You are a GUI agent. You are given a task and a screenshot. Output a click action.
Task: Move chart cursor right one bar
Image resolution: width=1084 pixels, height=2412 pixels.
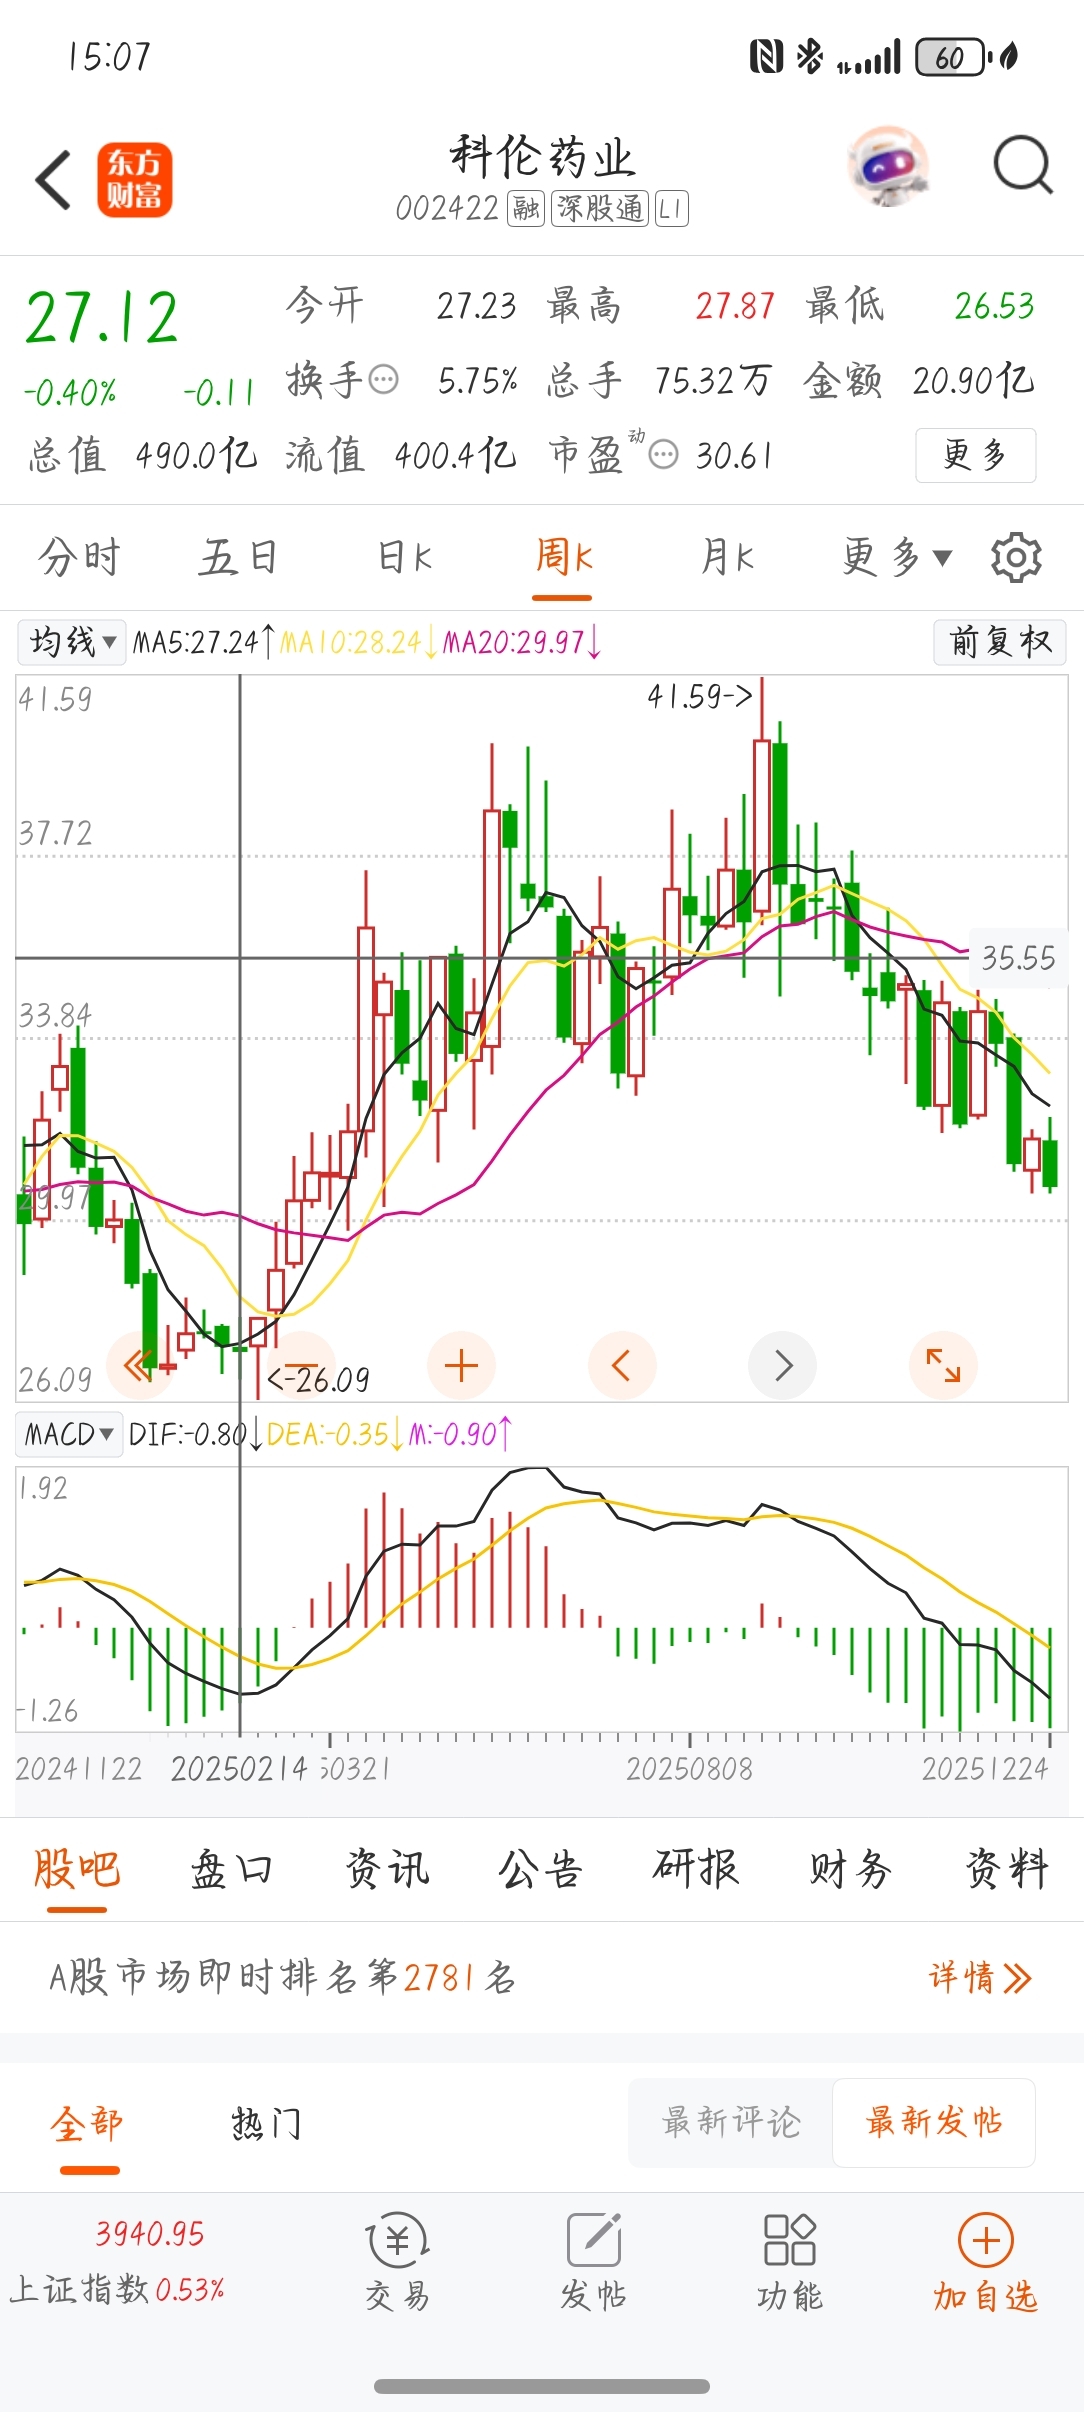click(x=783, y=1365)
